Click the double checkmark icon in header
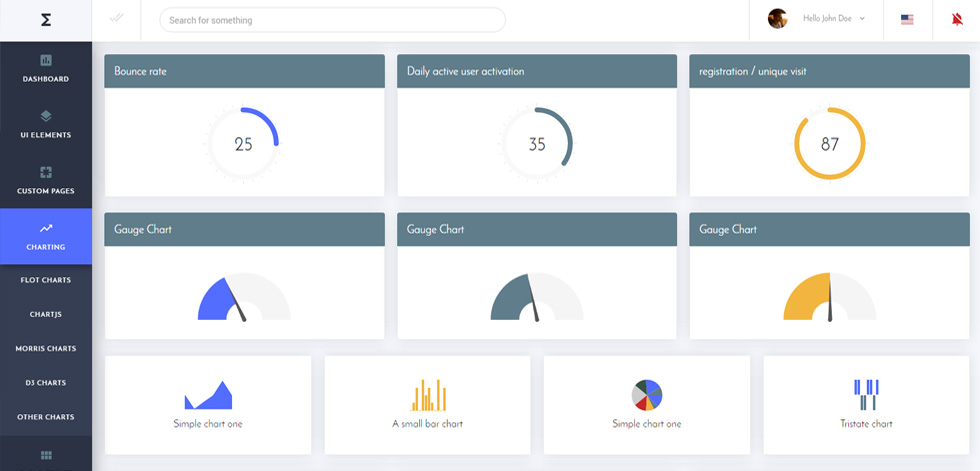 point(116,18)
